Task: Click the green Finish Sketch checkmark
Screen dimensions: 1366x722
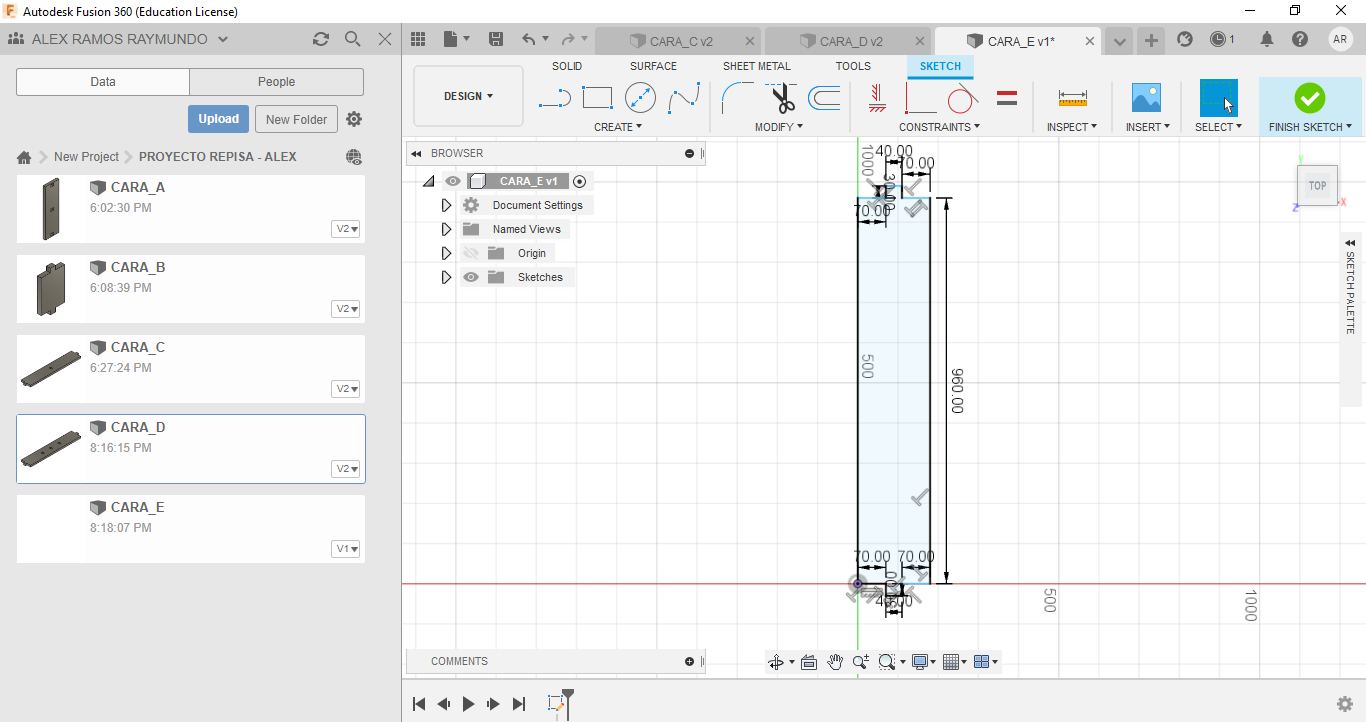Action: tap(1309, 98)
